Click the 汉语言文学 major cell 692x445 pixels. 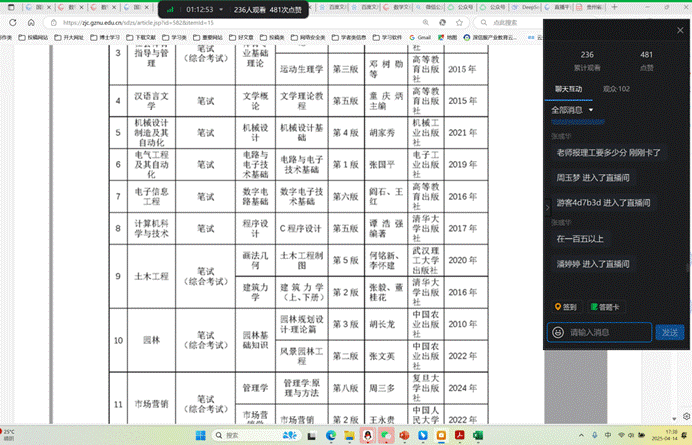coord(151,101)
